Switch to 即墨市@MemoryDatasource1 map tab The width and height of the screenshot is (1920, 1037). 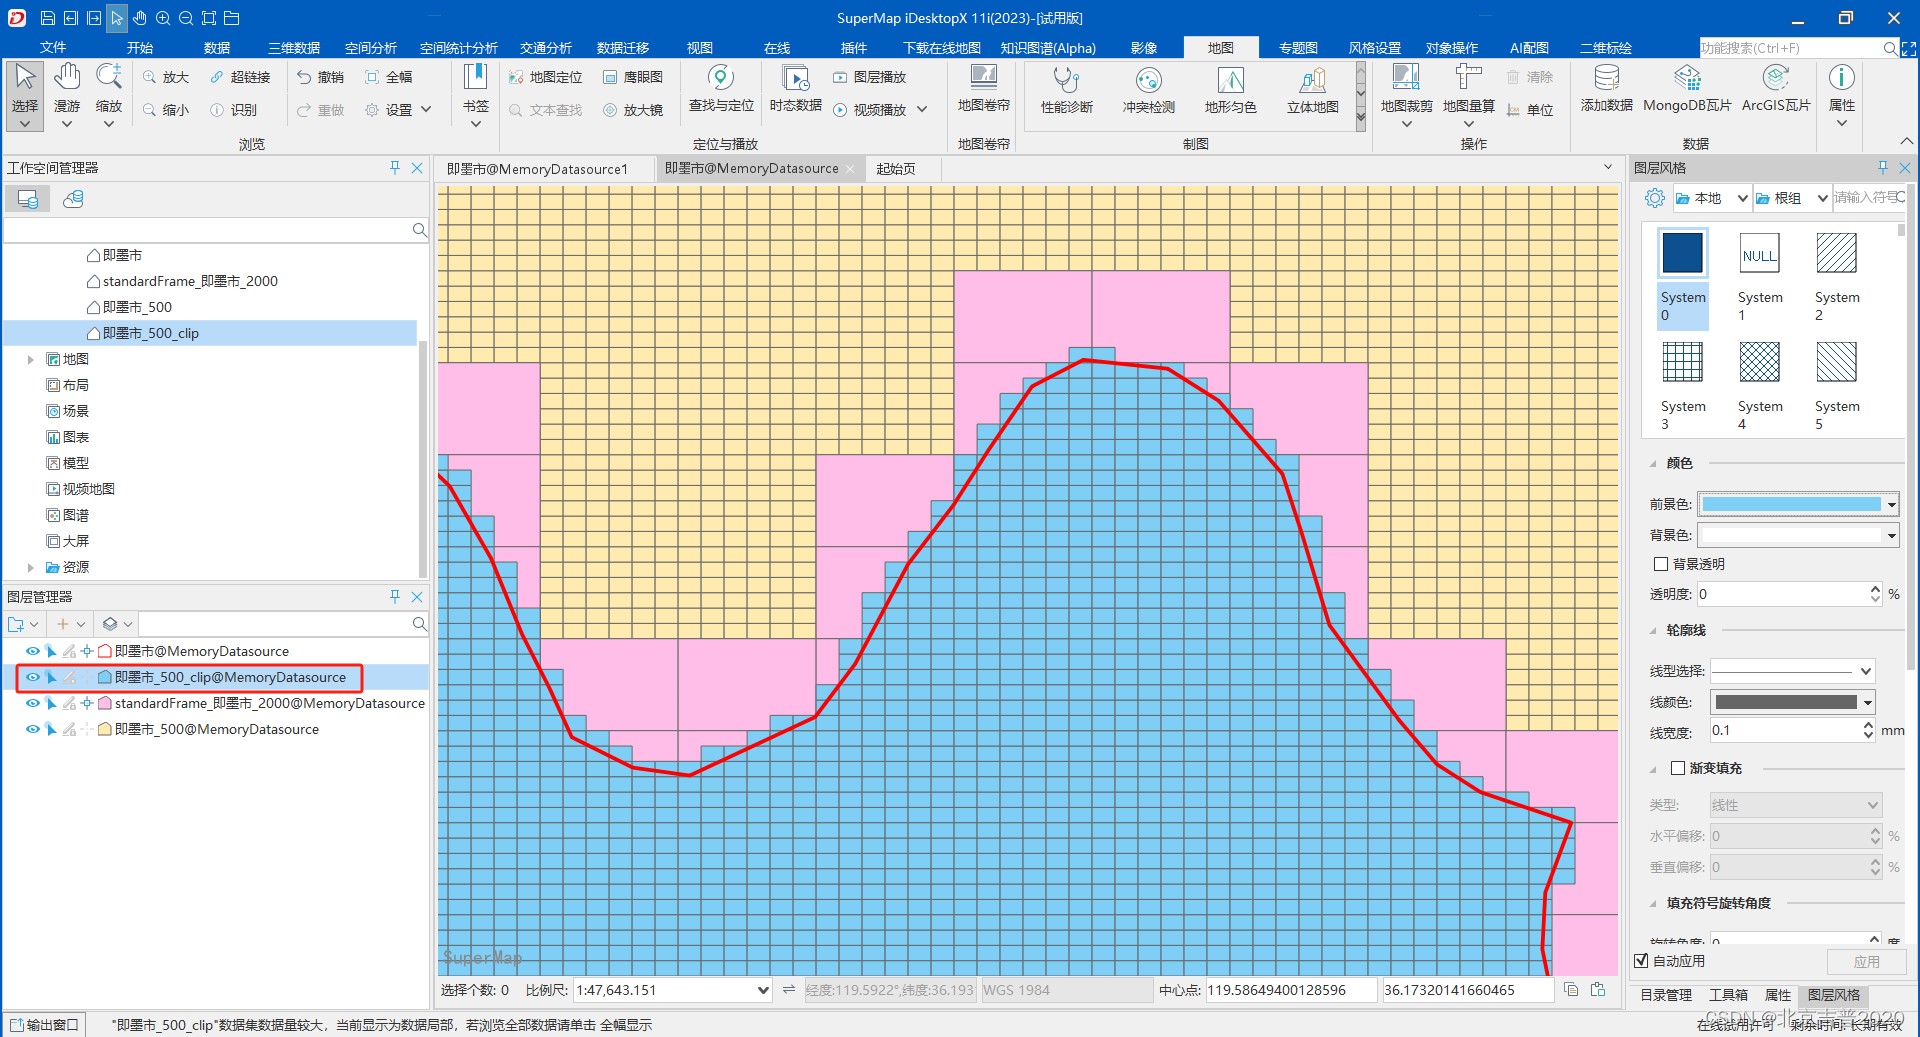538,169
